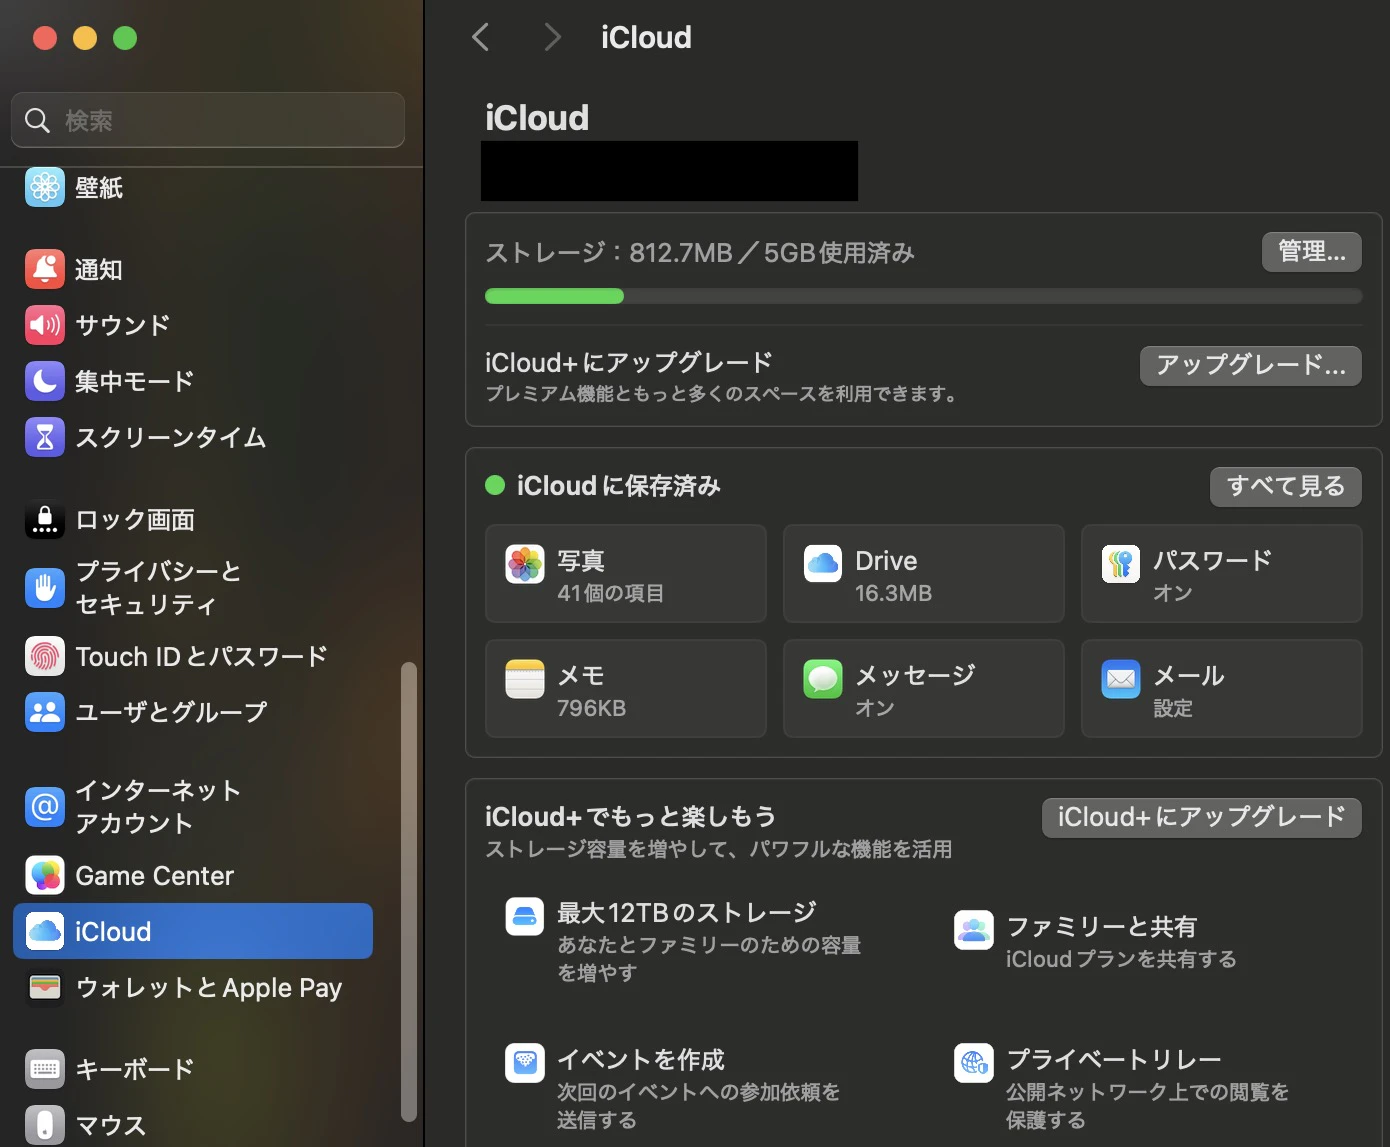Select プライバシーとセキュリティ hand icon
The image size is (1390, 1147).
(x=45, y=587)
